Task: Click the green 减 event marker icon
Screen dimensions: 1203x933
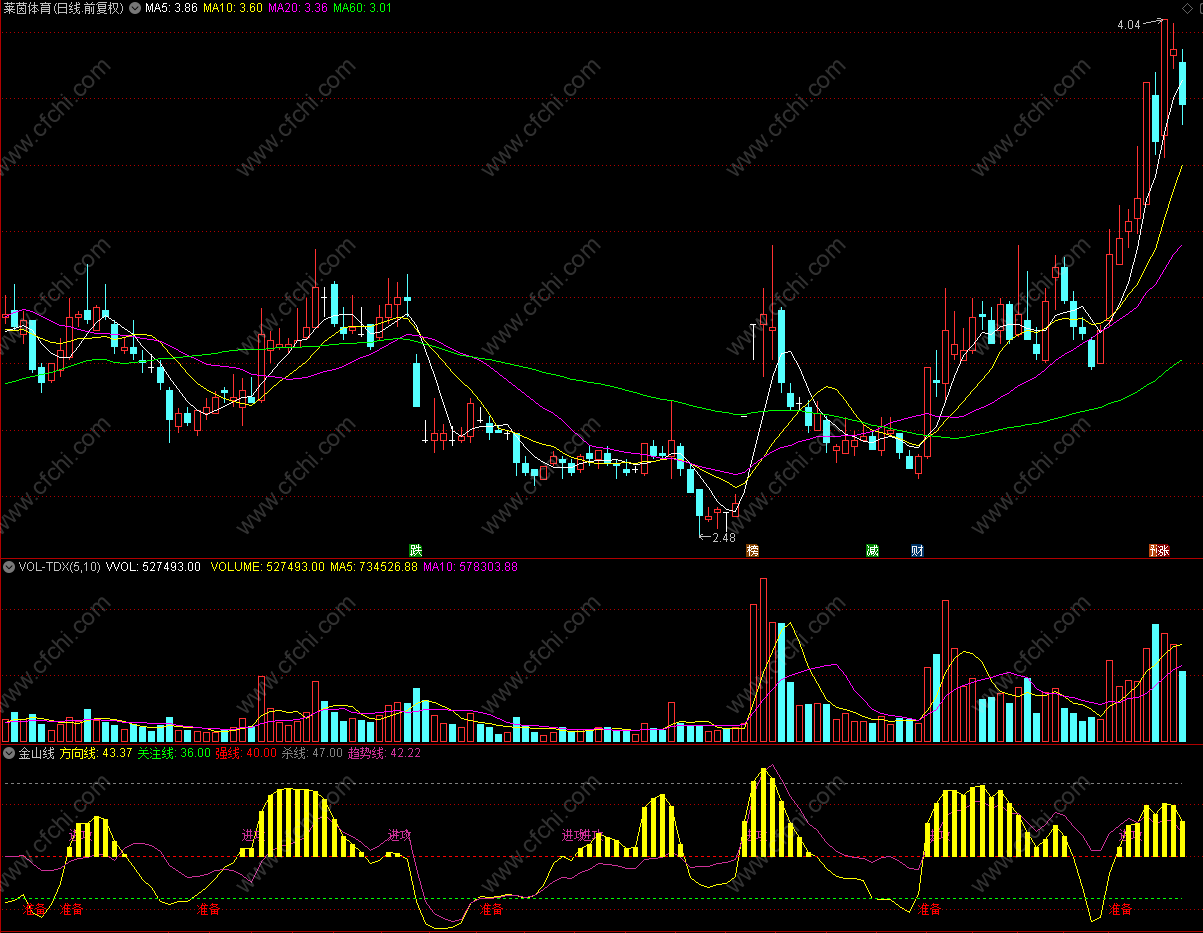Action: [873, 550]
